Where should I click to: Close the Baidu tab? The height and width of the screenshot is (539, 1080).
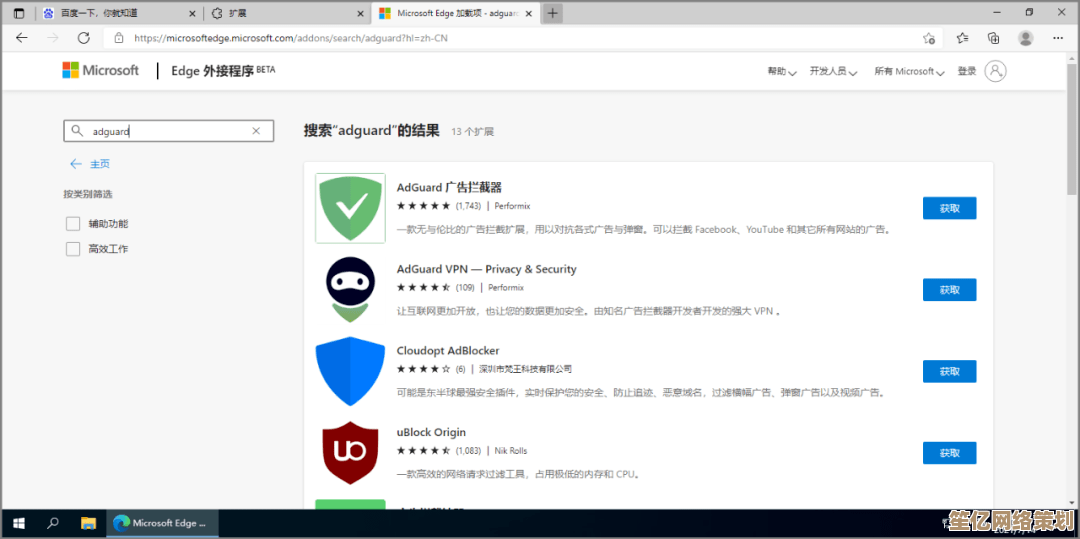[190, 13]
